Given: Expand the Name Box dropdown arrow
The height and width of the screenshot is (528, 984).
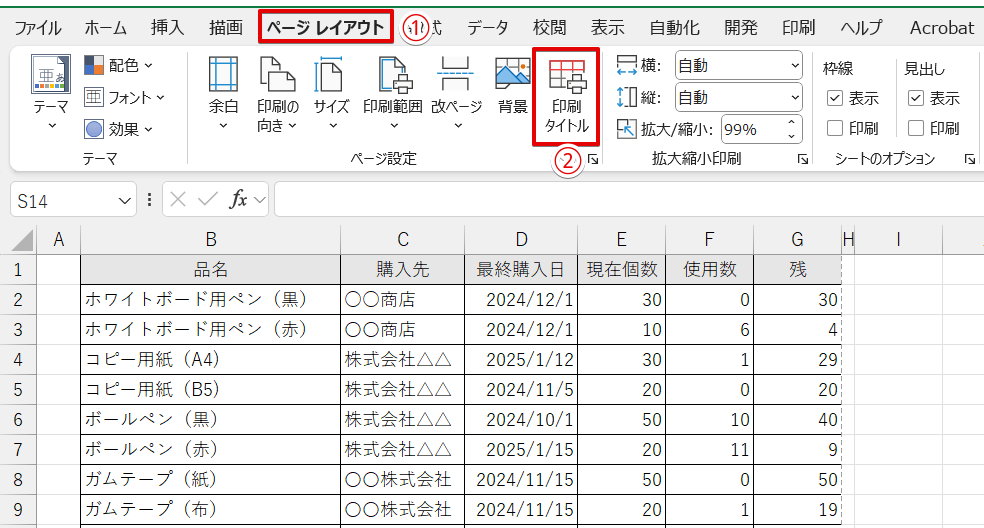Looking at the screenshot, I should pos(125,201).
